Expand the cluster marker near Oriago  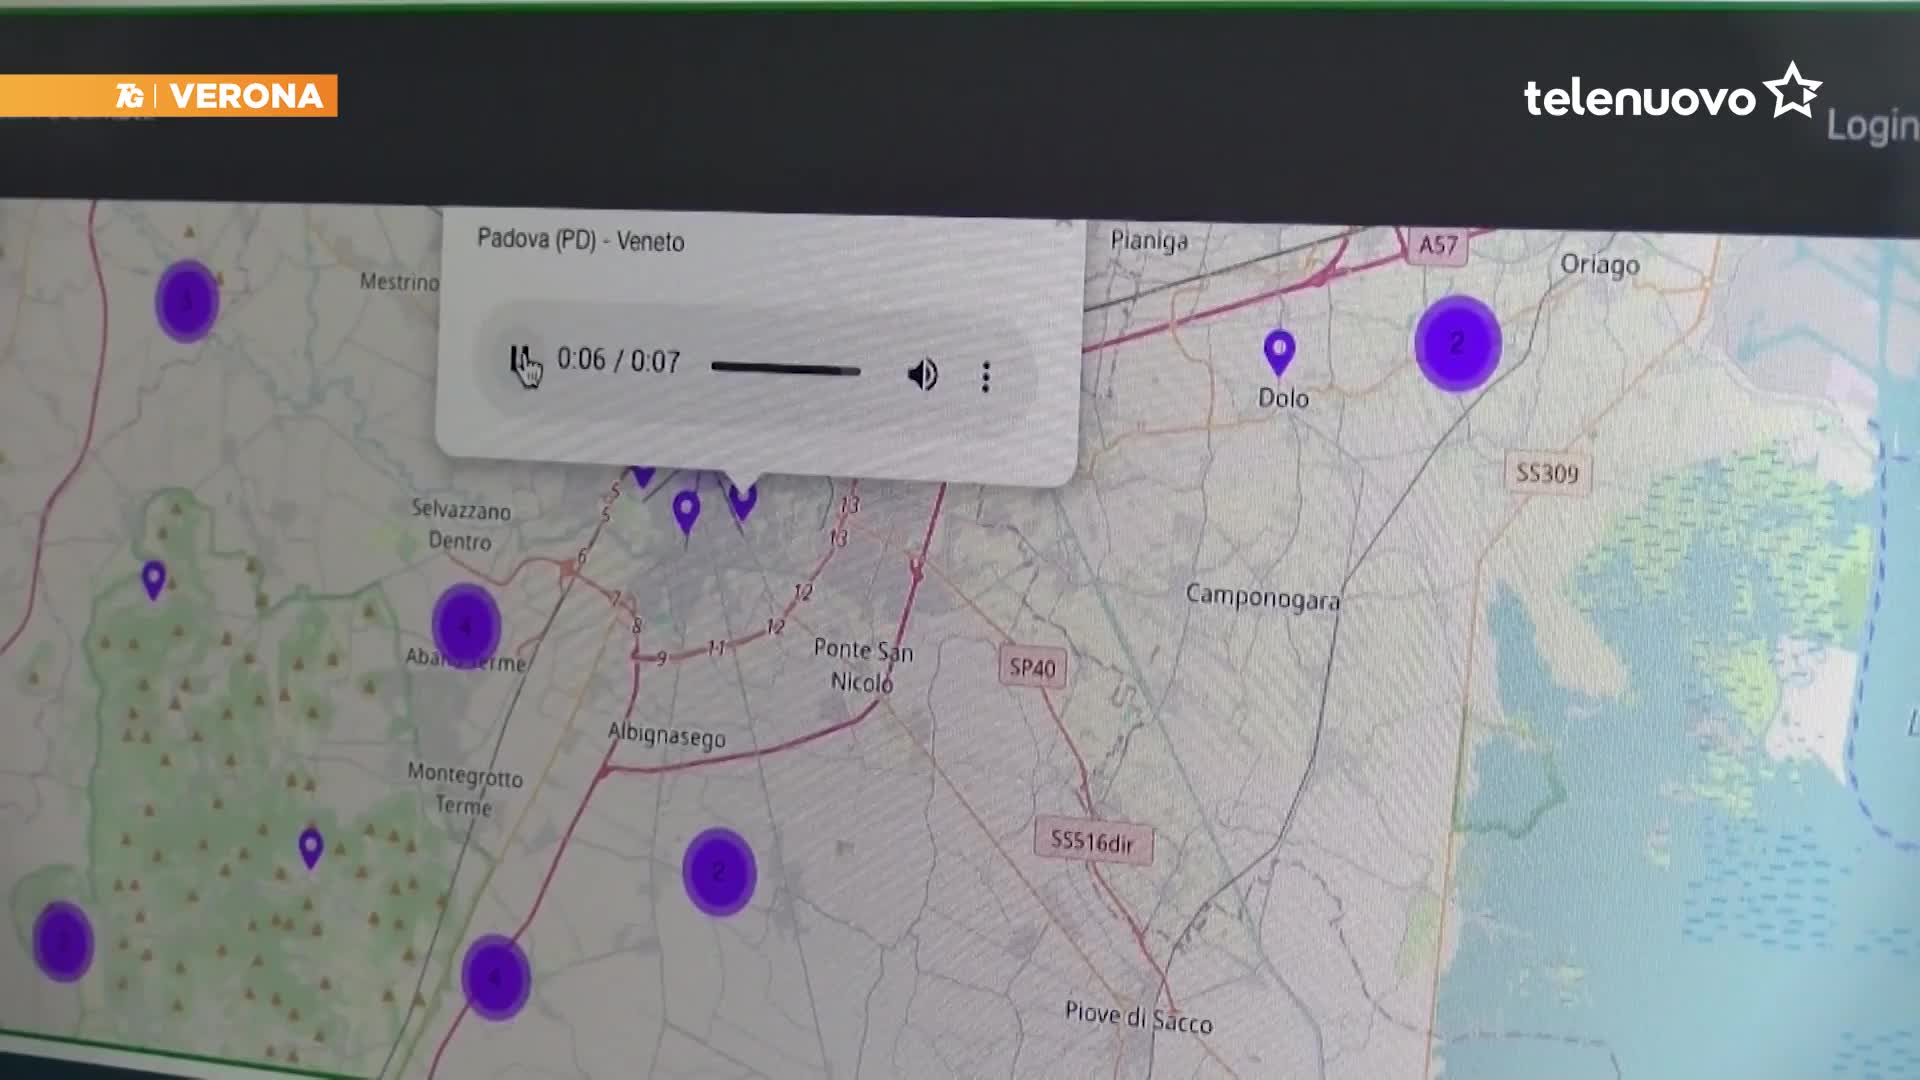point(1457,343)
